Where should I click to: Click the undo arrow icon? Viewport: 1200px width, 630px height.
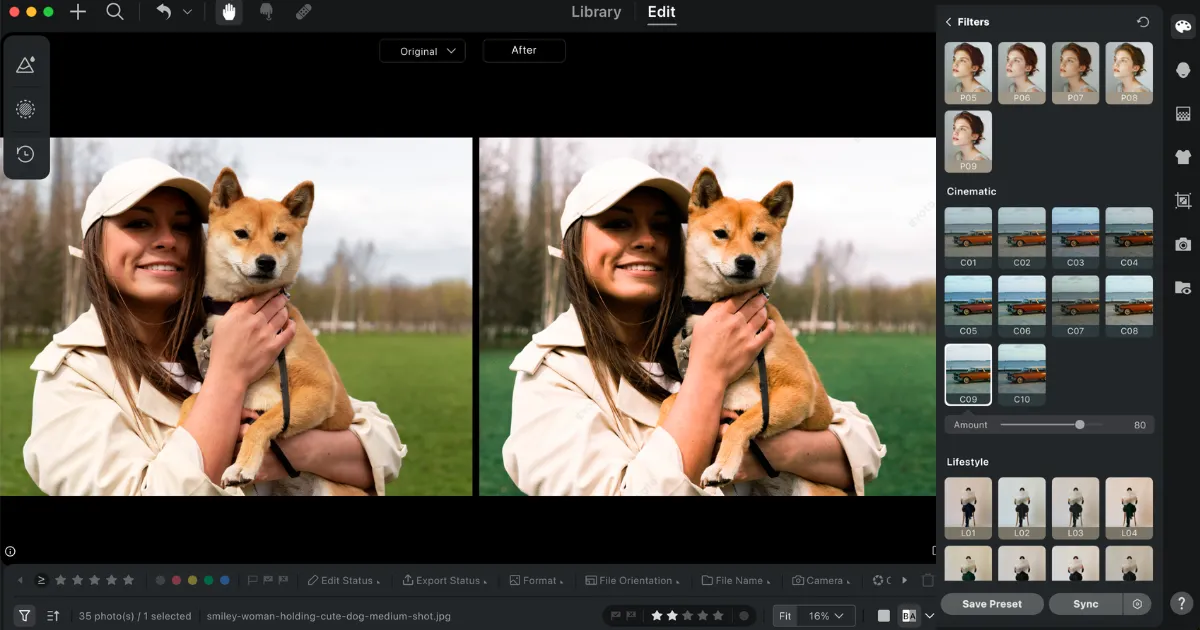(x=164, y=12)
